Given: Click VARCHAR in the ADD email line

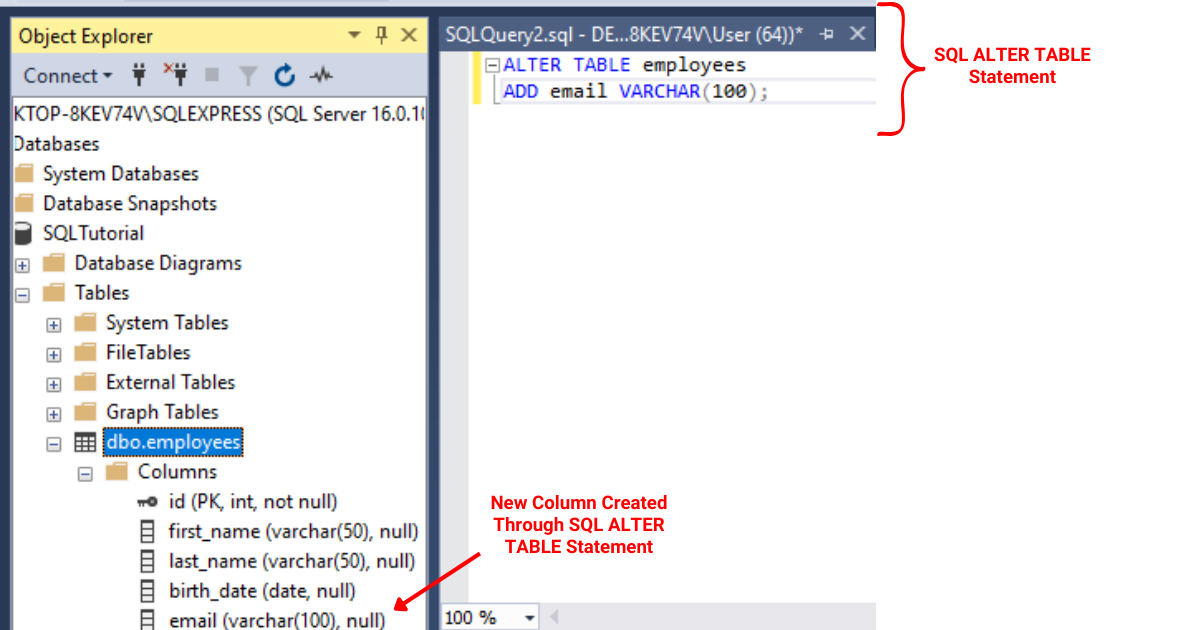Looking at the screenshot, I should [660, 91].
